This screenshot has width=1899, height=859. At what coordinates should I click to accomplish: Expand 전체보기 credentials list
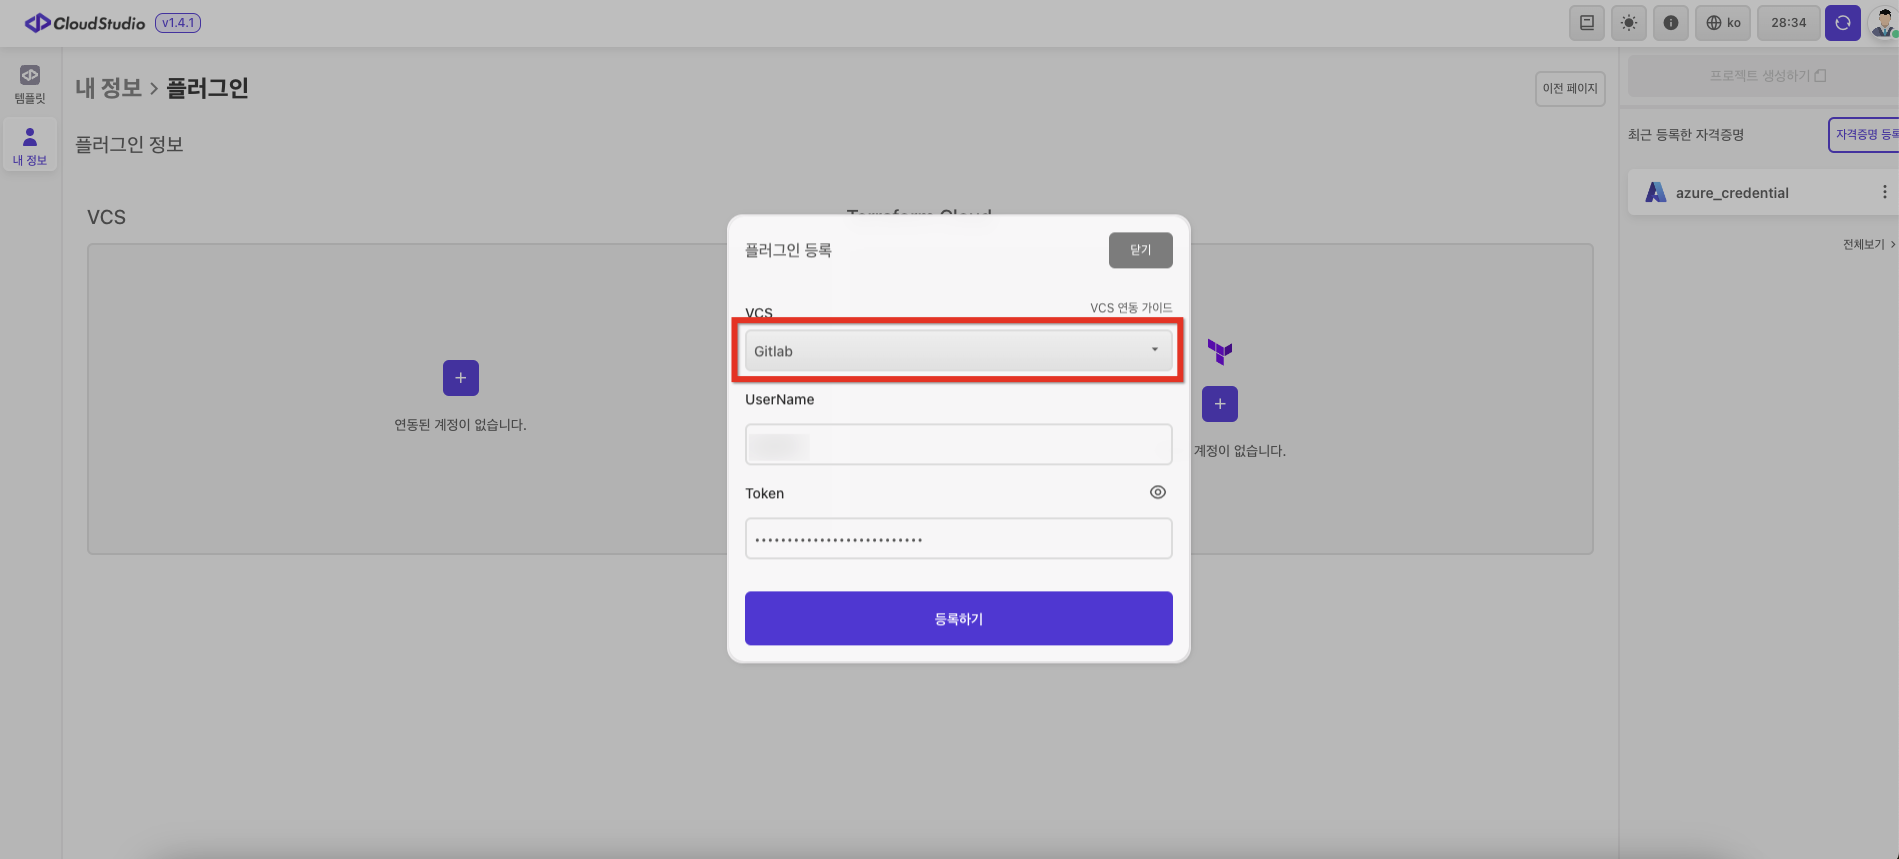(x=1869, y=244)
